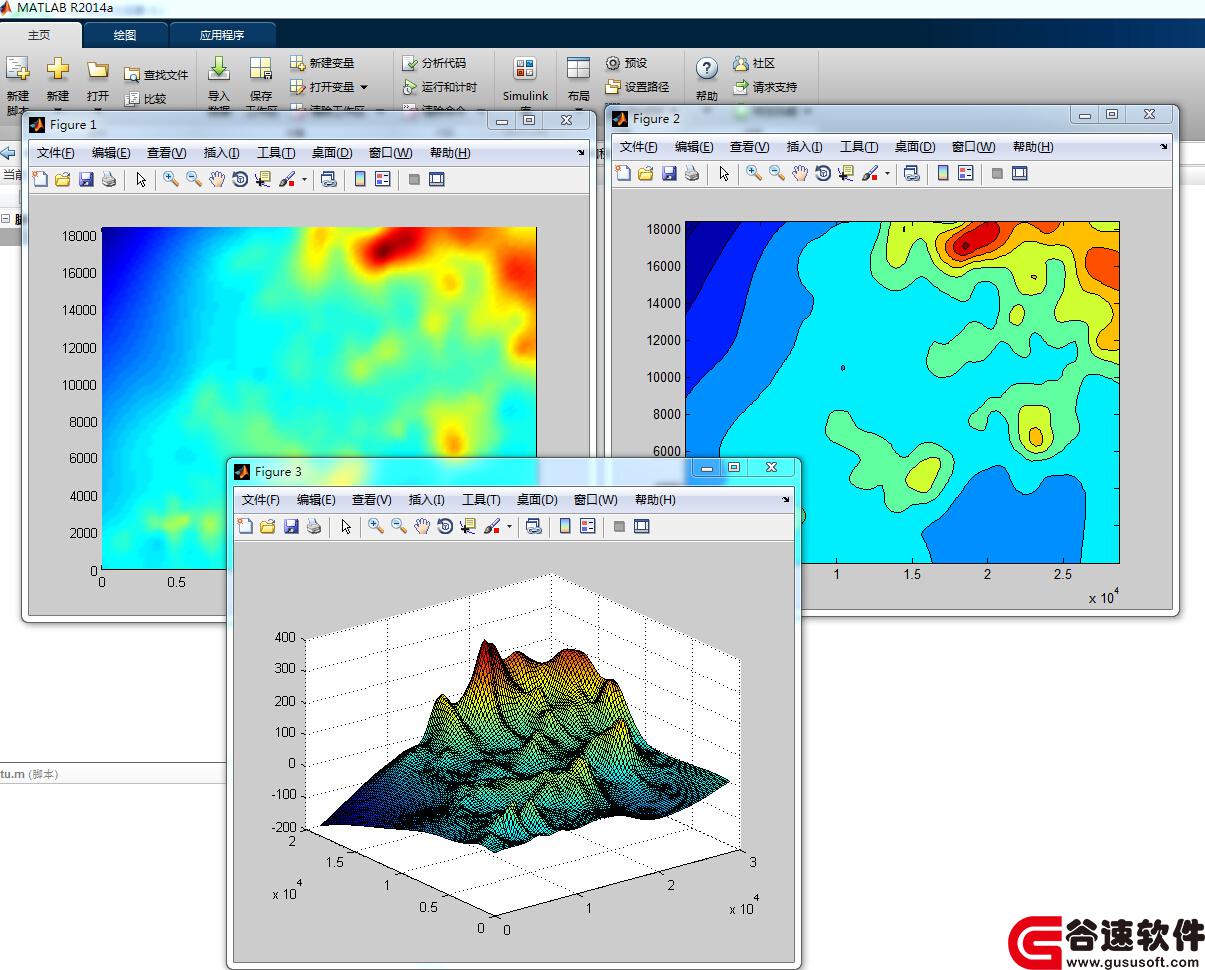Screen dimensions: 1205x970
Task: Dock Figure 2 using the corner arrow
Action: [x=1164, y=147]
